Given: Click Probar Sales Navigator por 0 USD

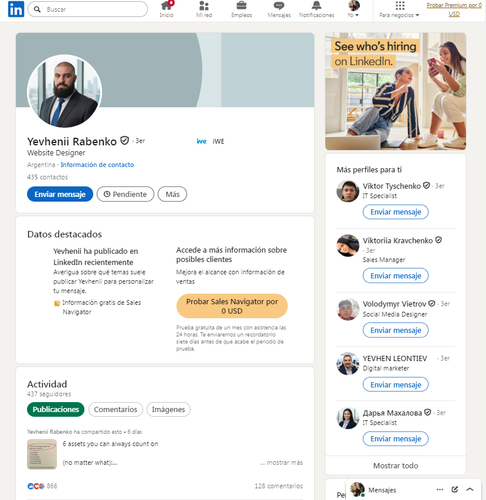Looking at the screenshot, I should [232, 306].
